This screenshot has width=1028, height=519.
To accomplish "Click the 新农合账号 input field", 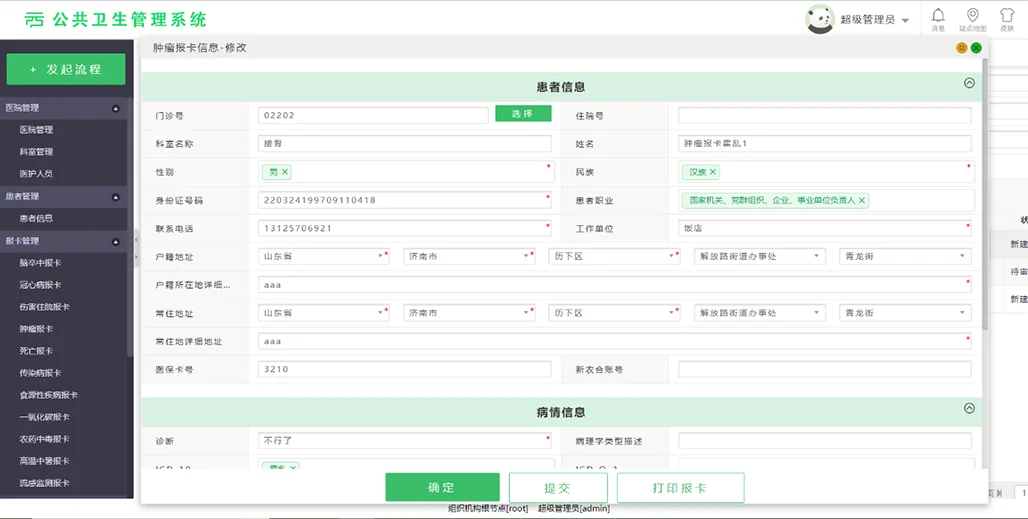I will [825, 369].
